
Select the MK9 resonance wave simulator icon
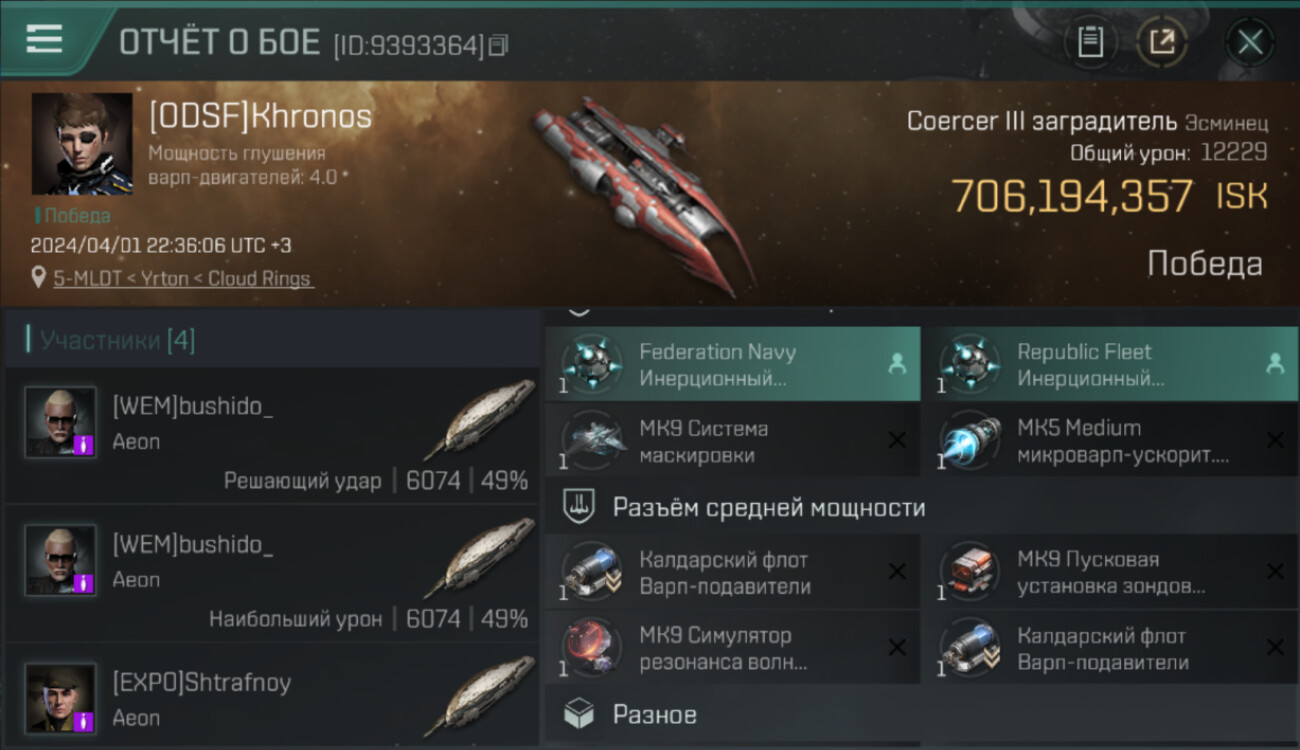coord(591,648)
